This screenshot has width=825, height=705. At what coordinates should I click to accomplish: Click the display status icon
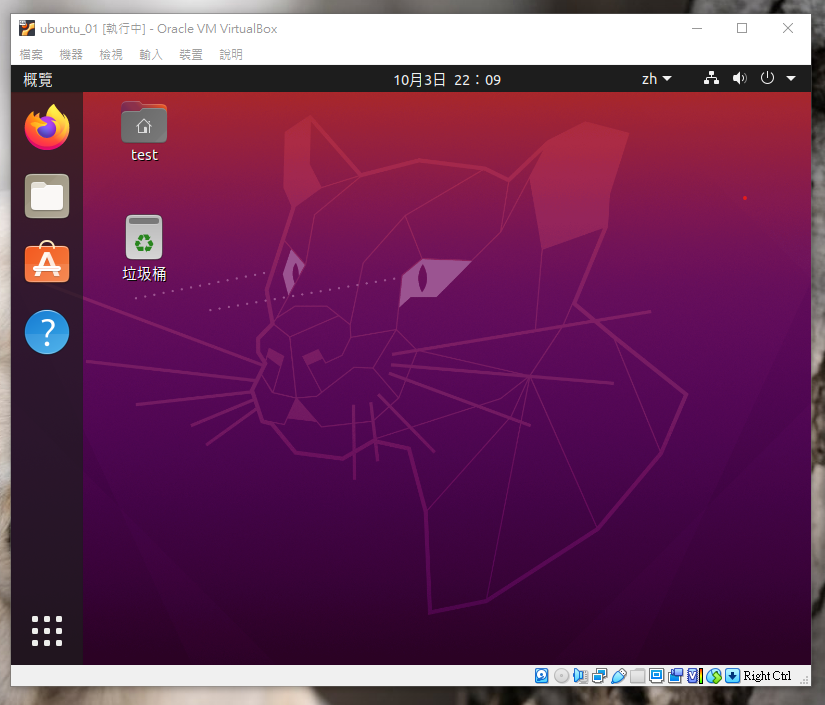click(656, 676)
